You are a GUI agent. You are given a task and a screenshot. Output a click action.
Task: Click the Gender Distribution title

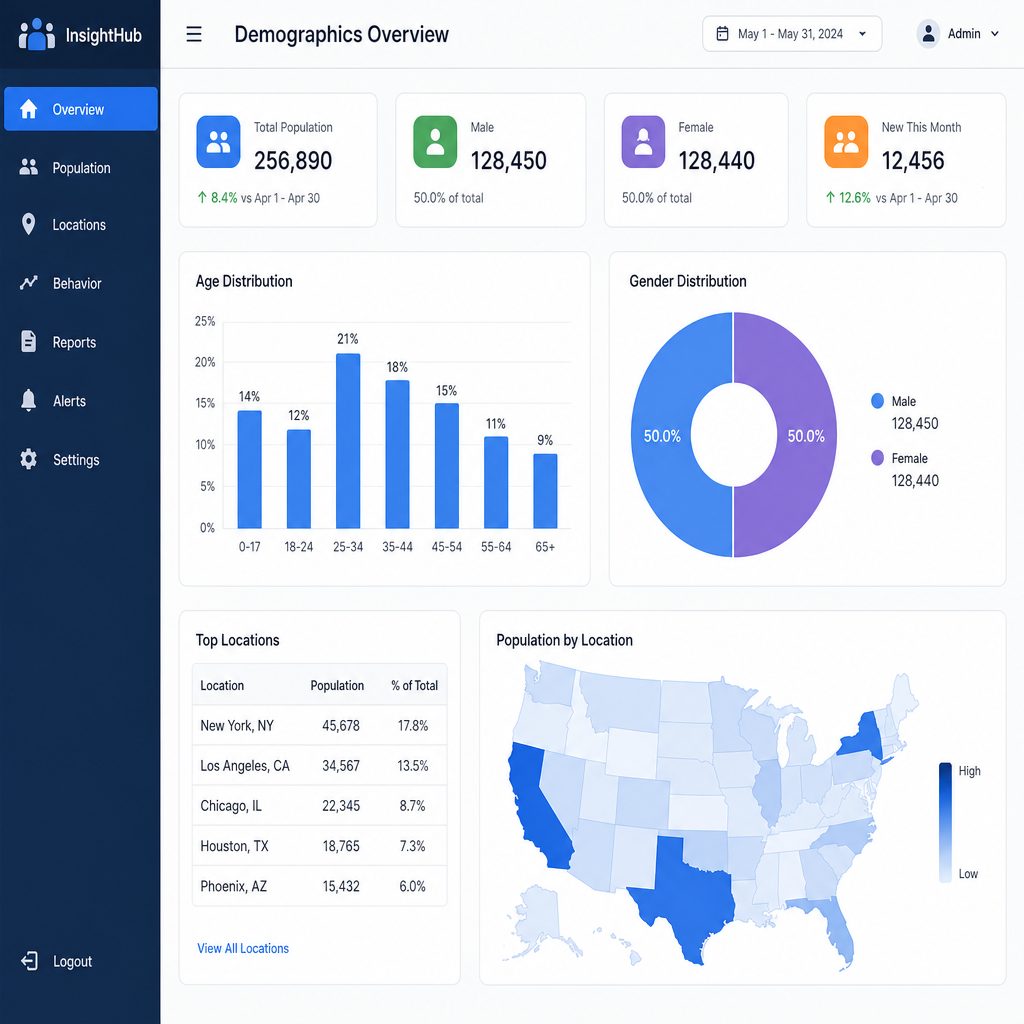pyautogui.click(x=688, y=281)
